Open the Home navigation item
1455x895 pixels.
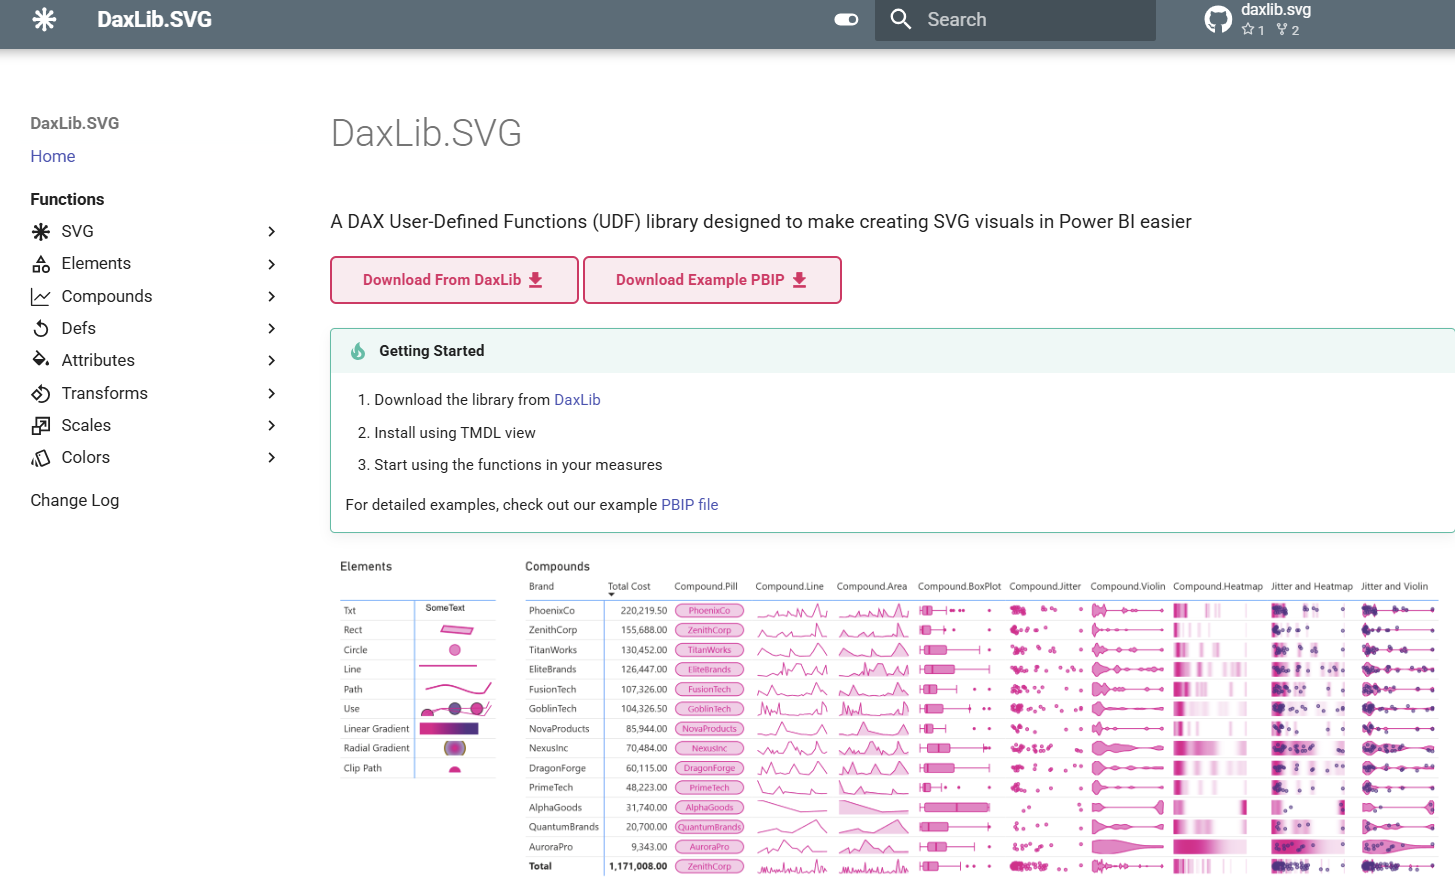(x=52, y=156)
